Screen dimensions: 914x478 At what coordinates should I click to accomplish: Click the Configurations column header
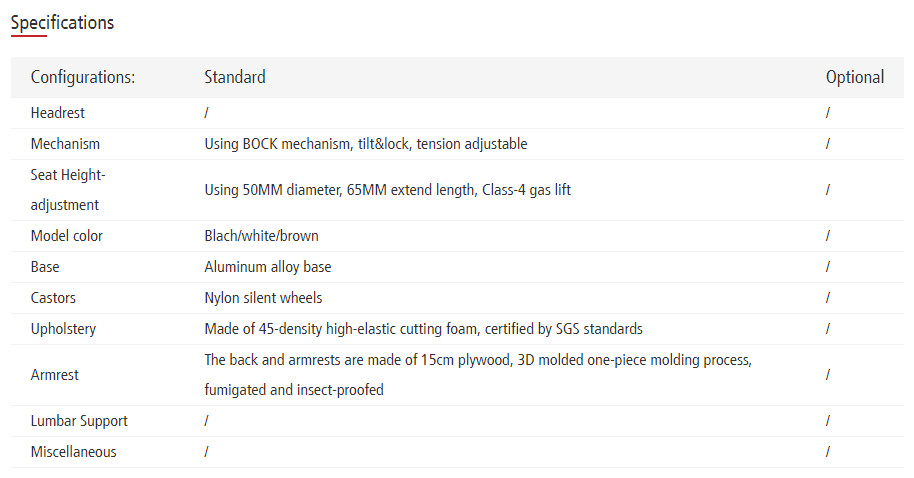83,77
